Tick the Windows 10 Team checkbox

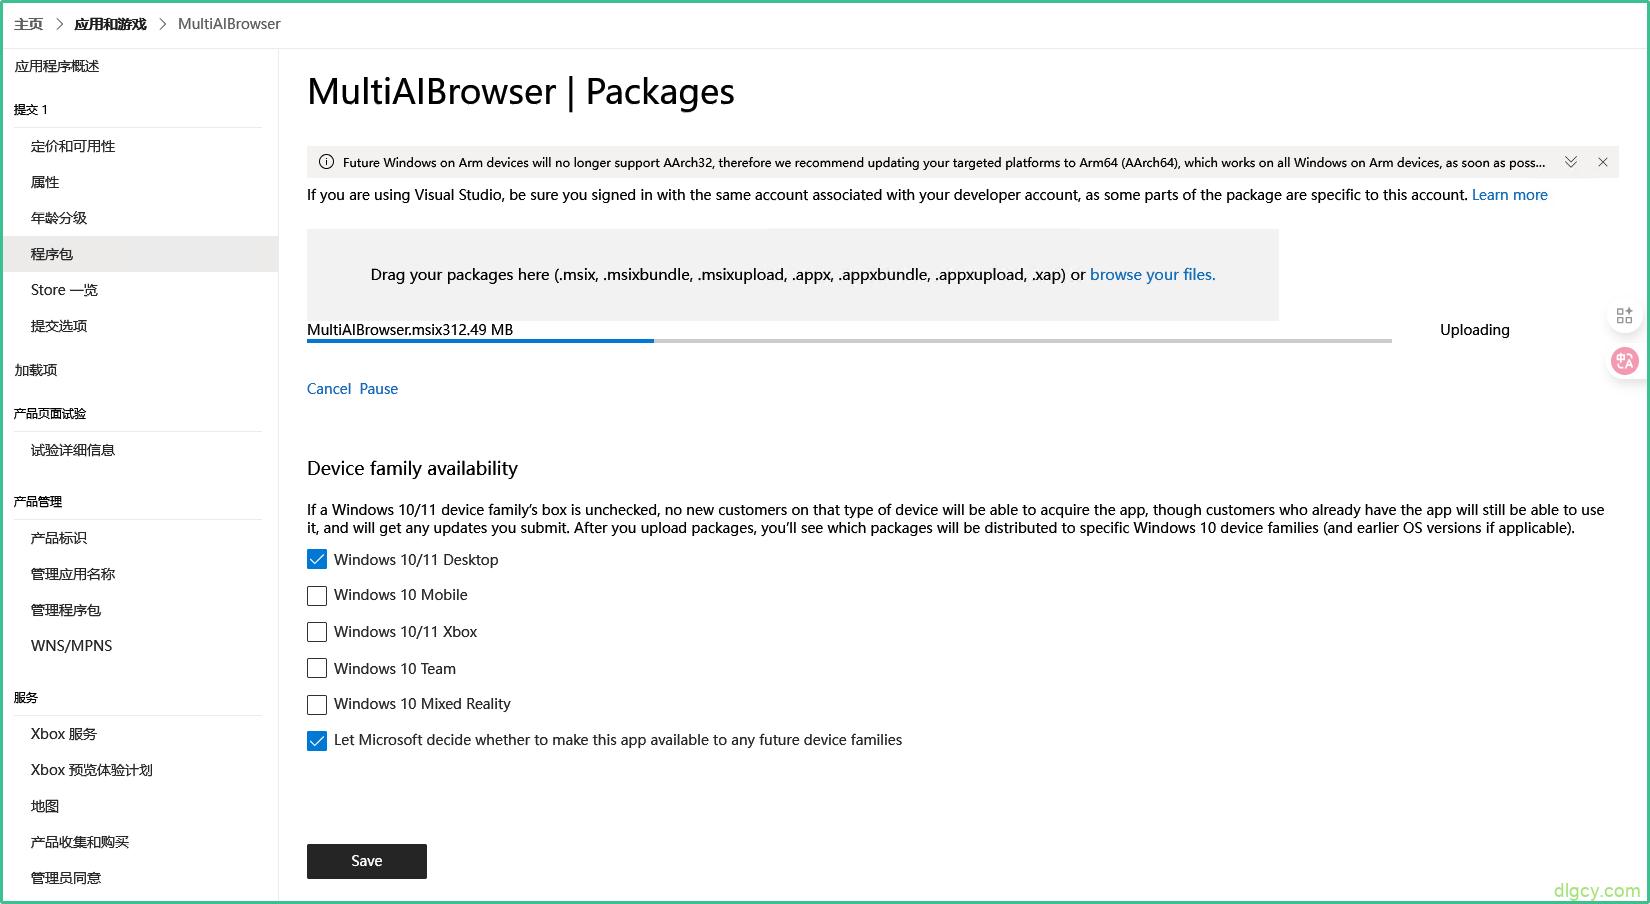(x=317, y=668)
